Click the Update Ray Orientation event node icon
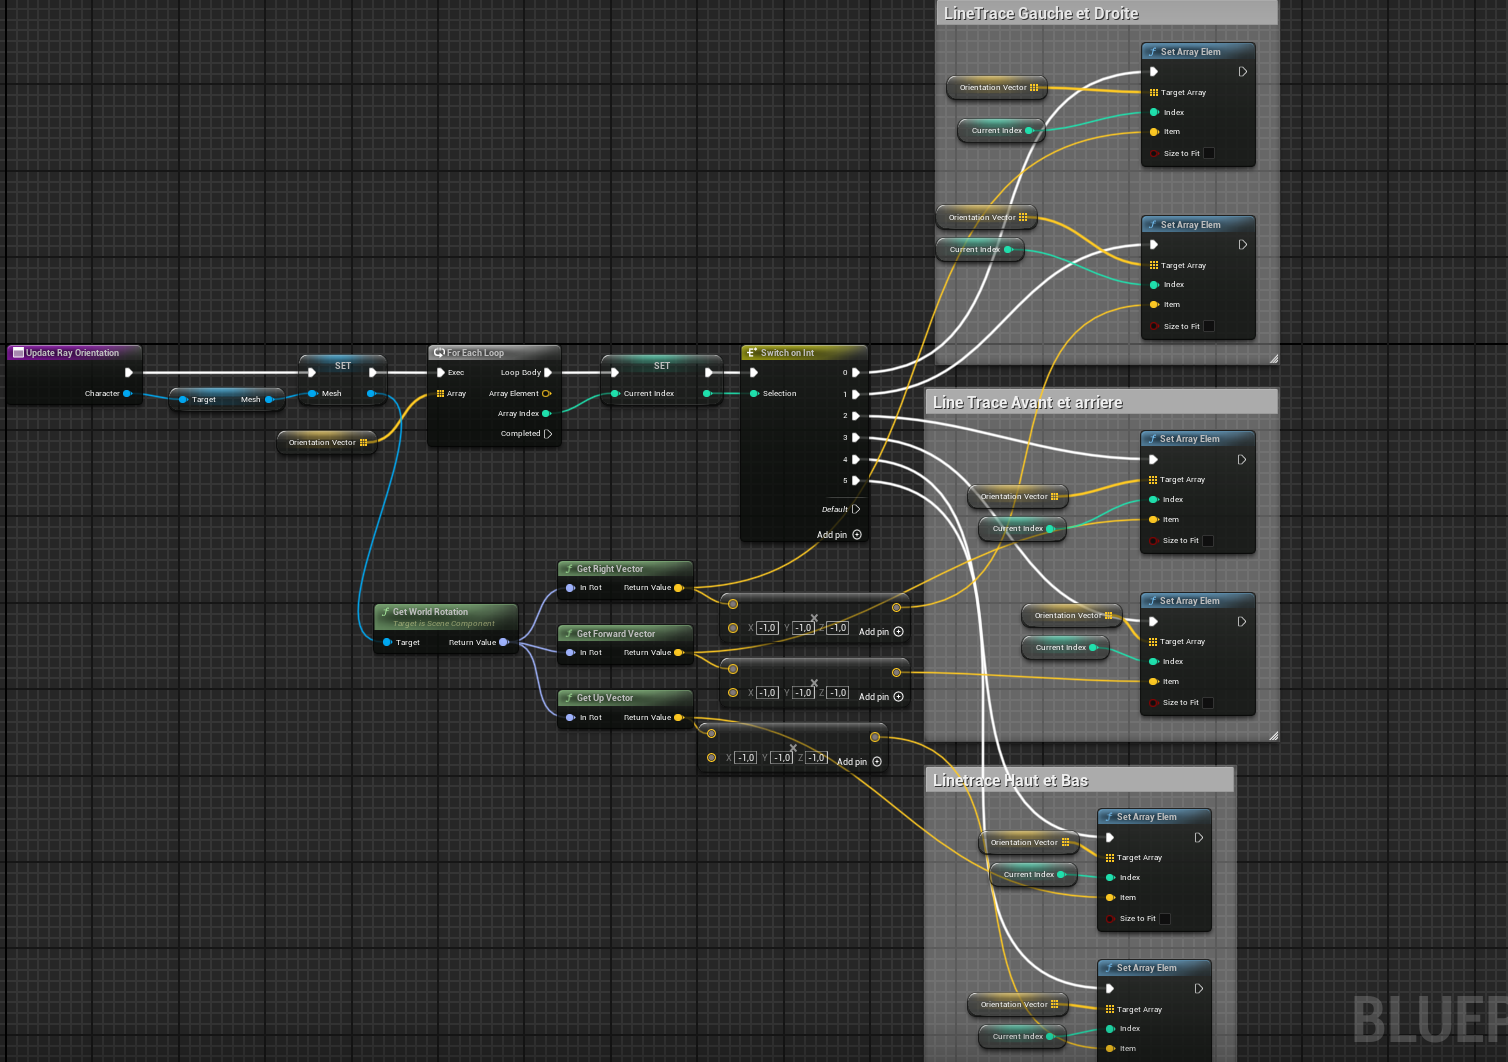This screenshot has width=1508, height=1062. click(x=18, y=353)
